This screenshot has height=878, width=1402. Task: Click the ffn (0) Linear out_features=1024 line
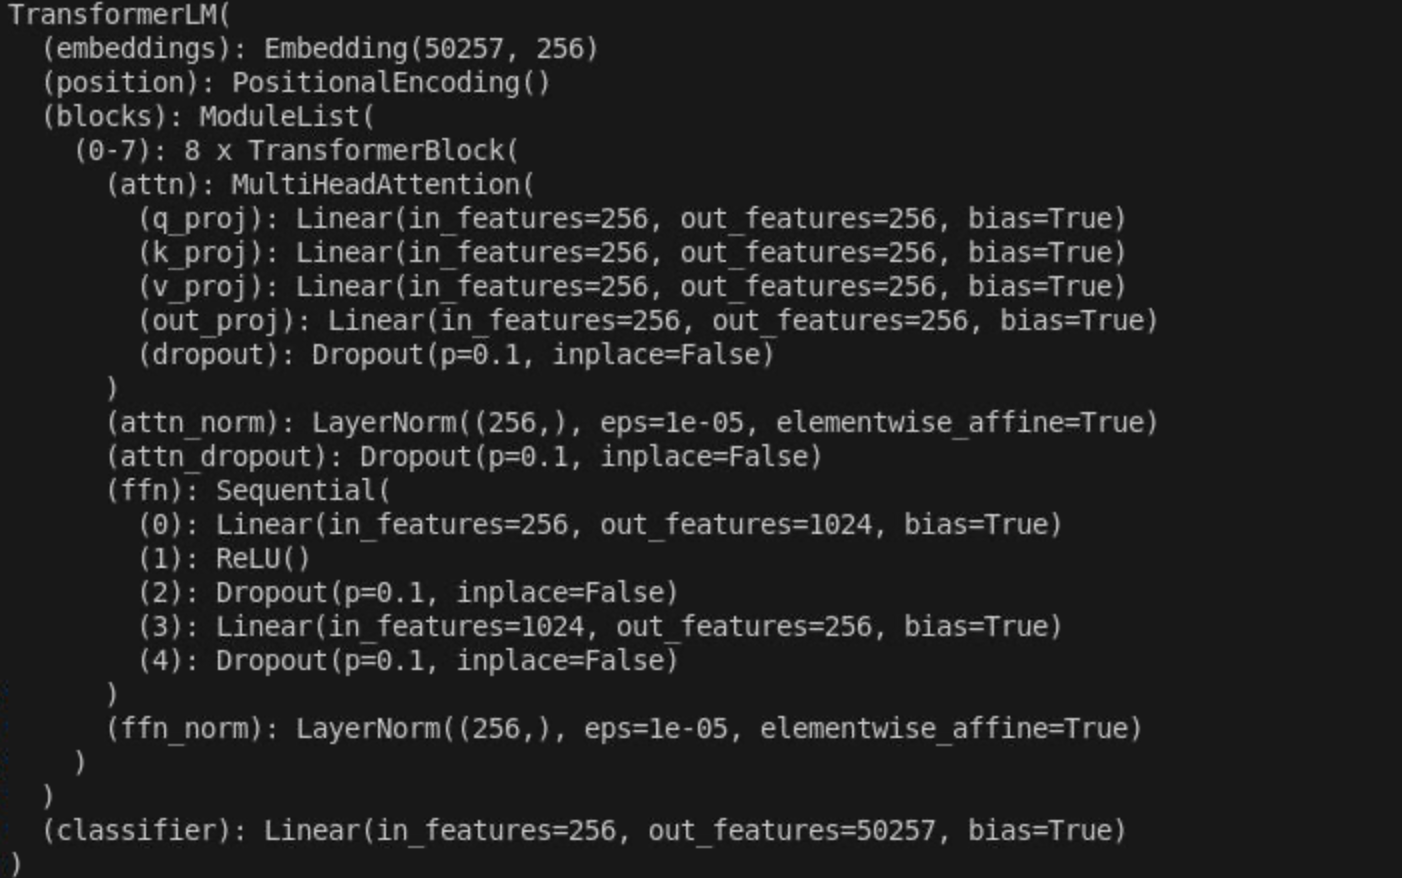[600, 525]
